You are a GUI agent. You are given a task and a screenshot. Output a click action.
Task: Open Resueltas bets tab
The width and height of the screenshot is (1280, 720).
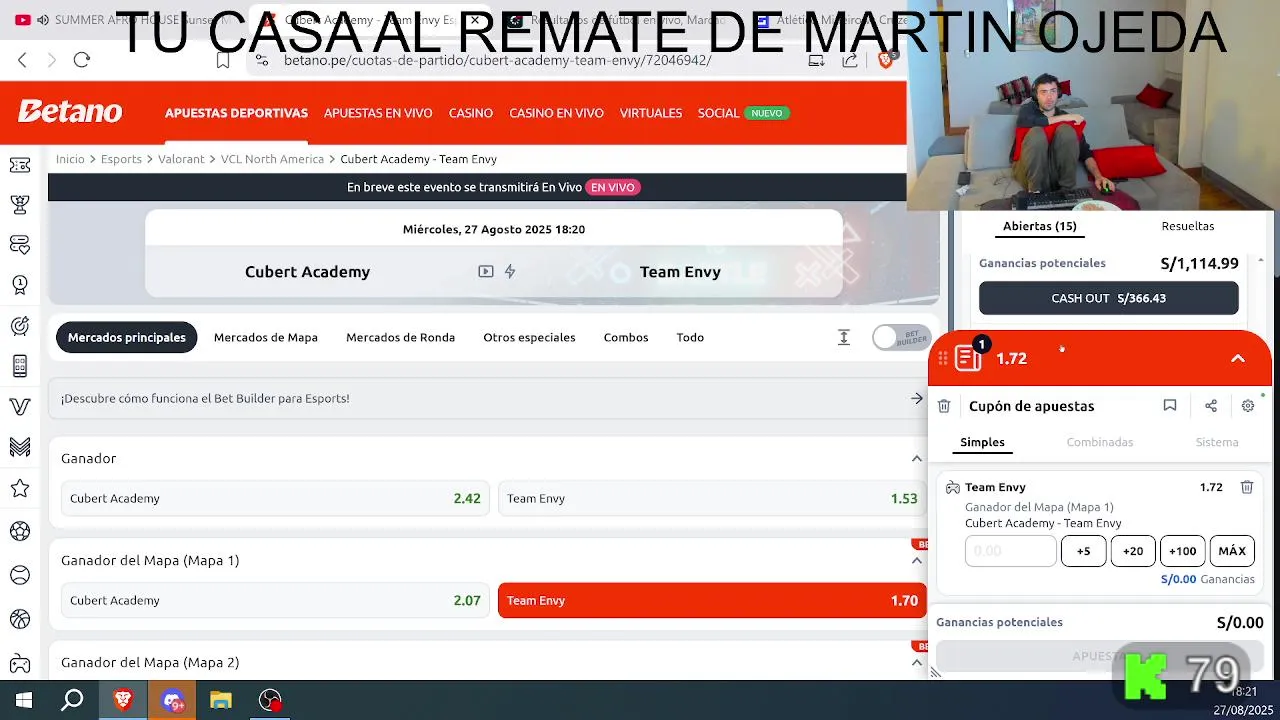pos(1188,226)
